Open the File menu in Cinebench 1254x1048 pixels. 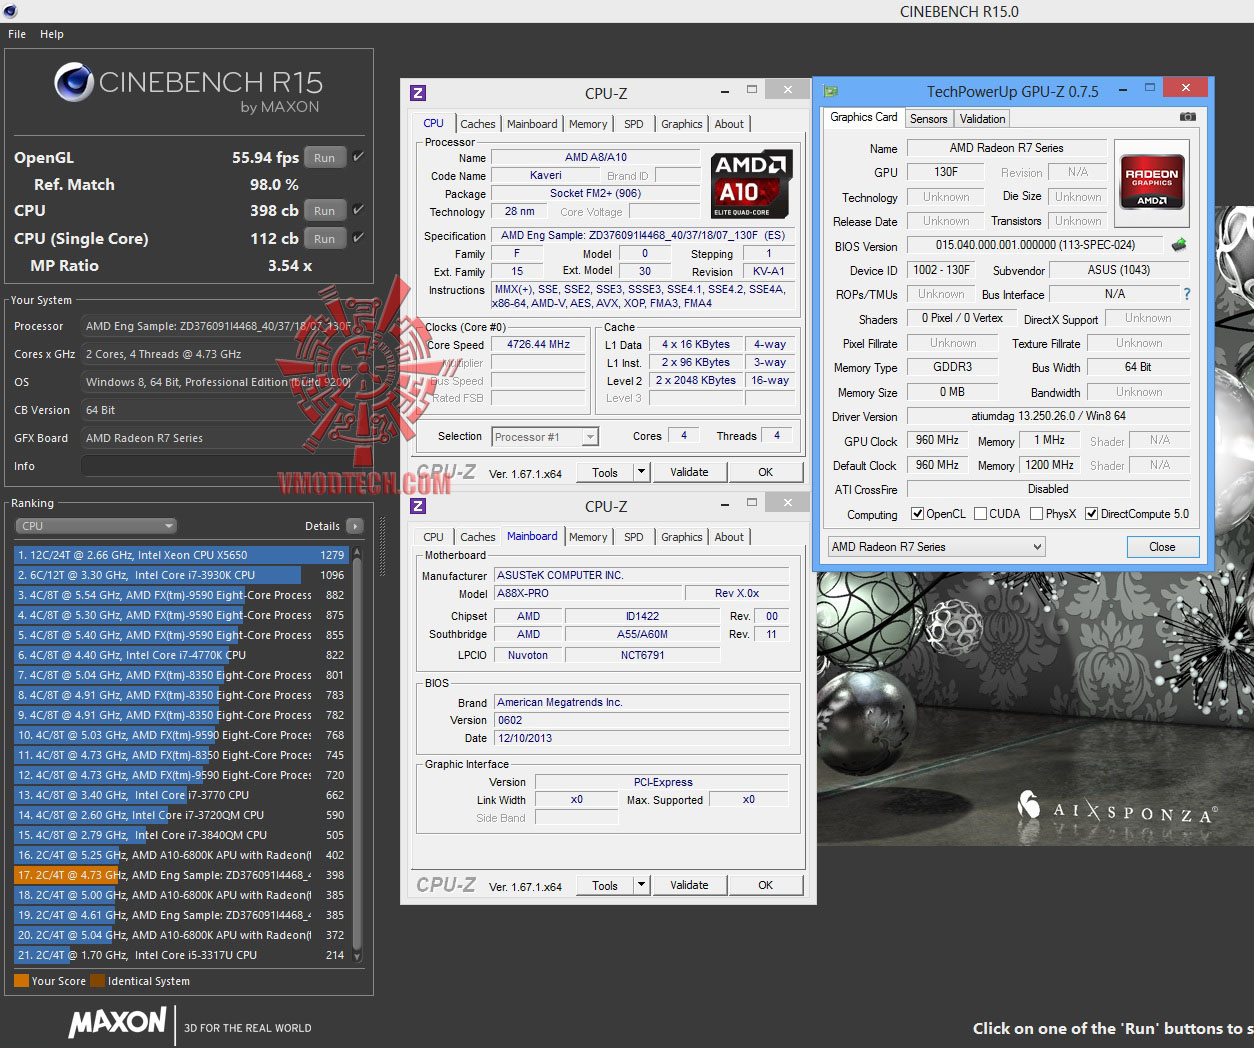[17, 34]
